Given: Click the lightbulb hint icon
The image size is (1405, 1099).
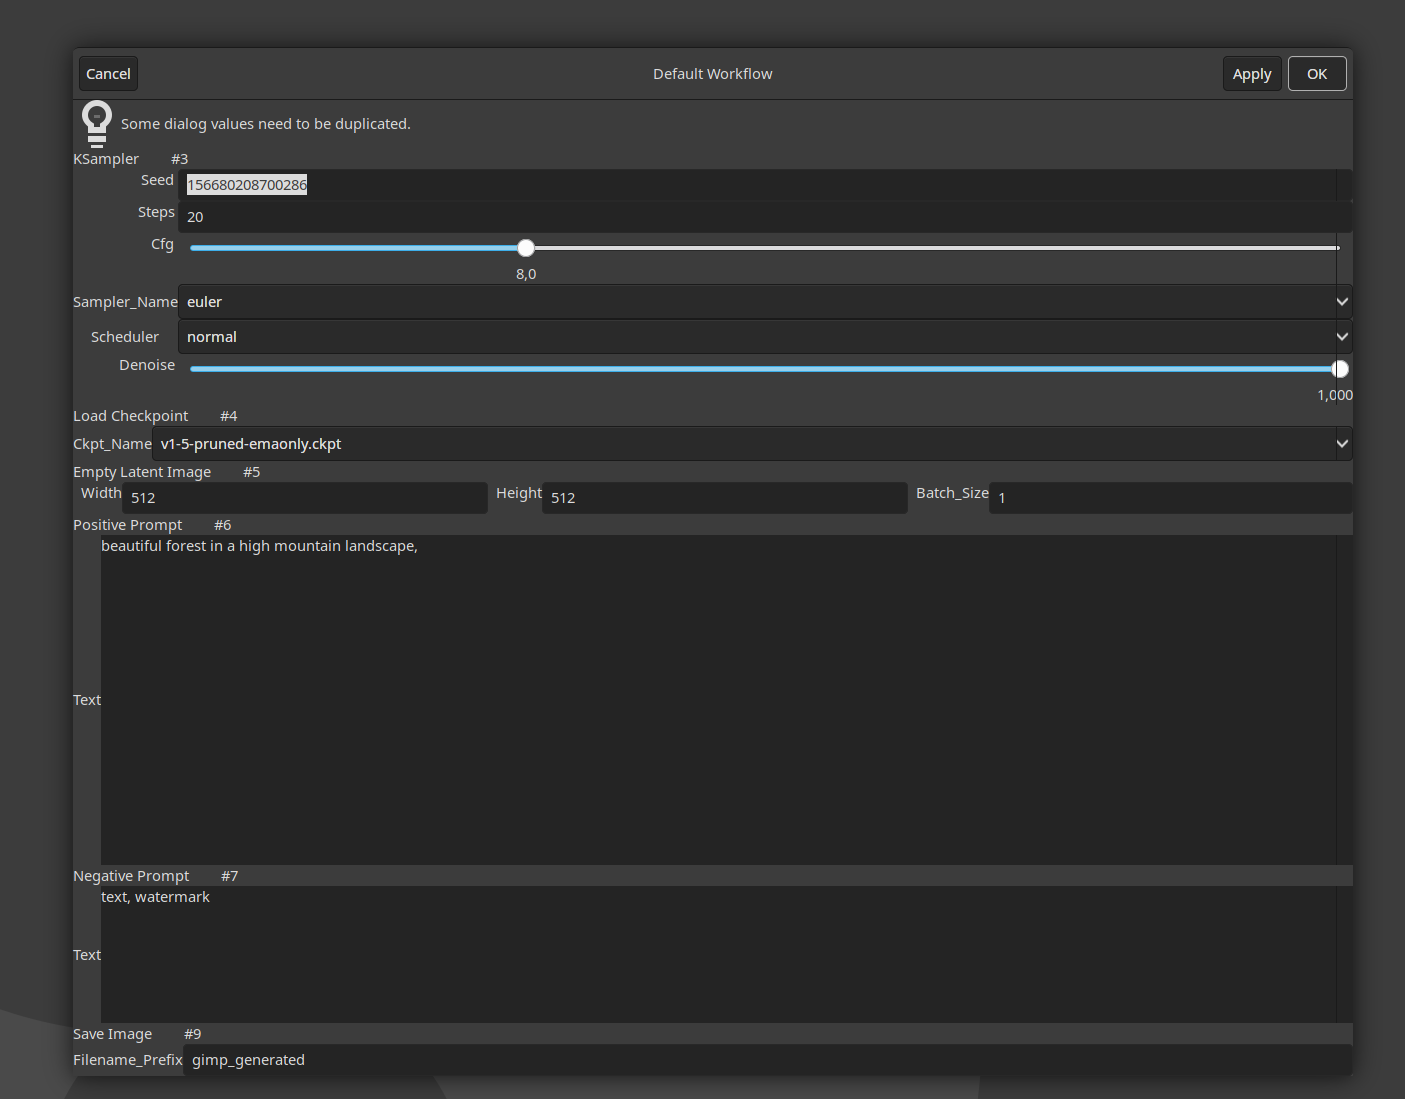Looking at the screenshot, I should [x=97, y=124].
